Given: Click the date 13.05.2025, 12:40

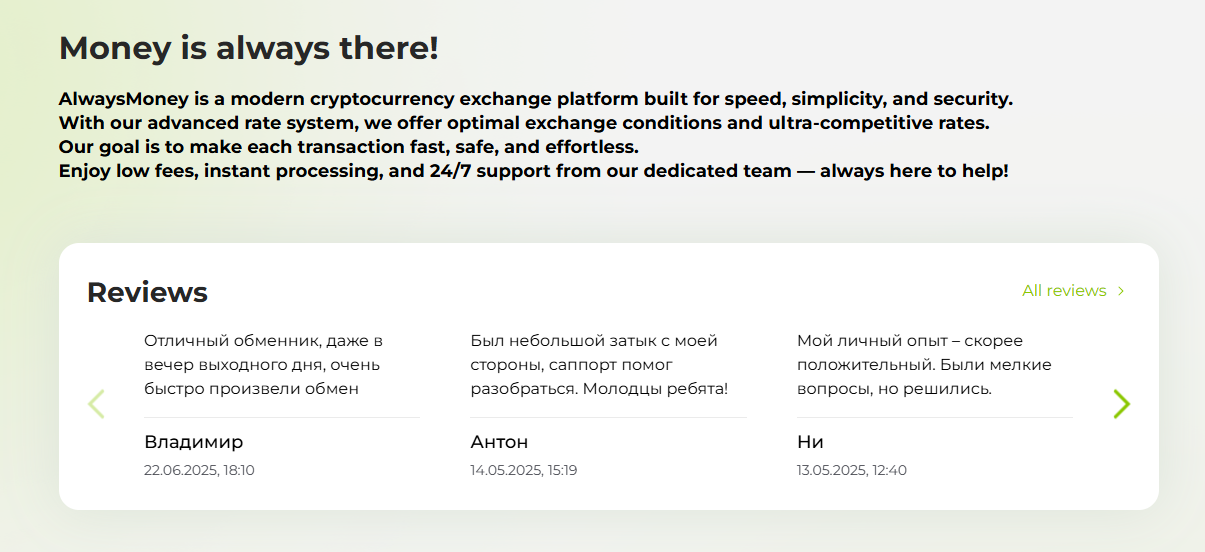Looking at the screenshot, I should point(852,470).
